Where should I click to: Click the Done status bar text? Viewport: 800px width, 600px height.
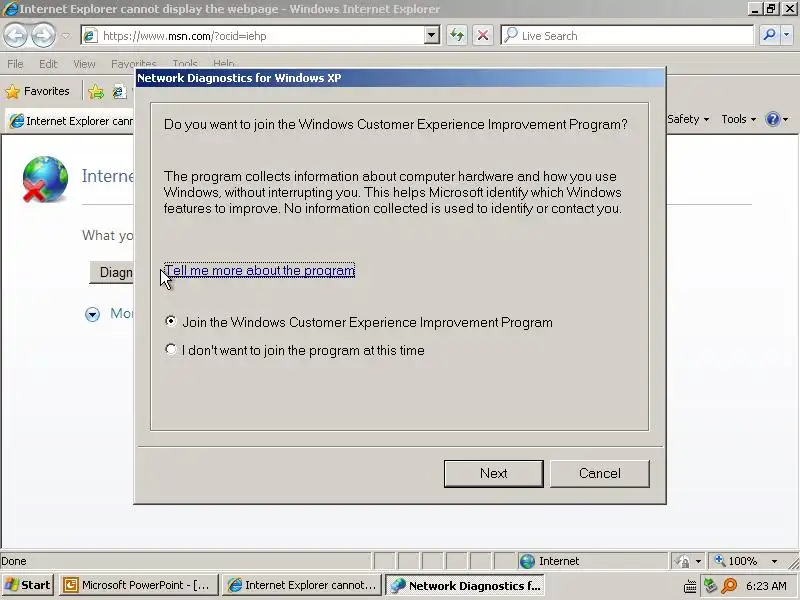coord(14,561)
